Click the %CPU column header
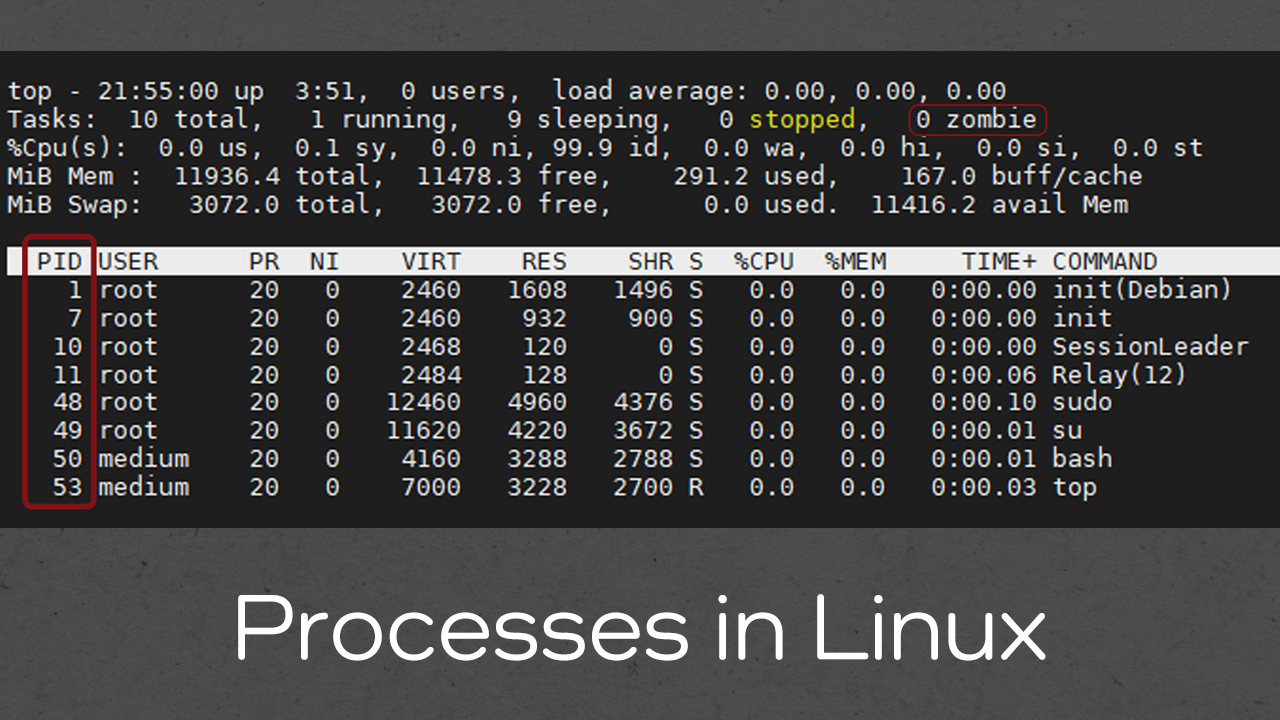 [x=763, y=262]
